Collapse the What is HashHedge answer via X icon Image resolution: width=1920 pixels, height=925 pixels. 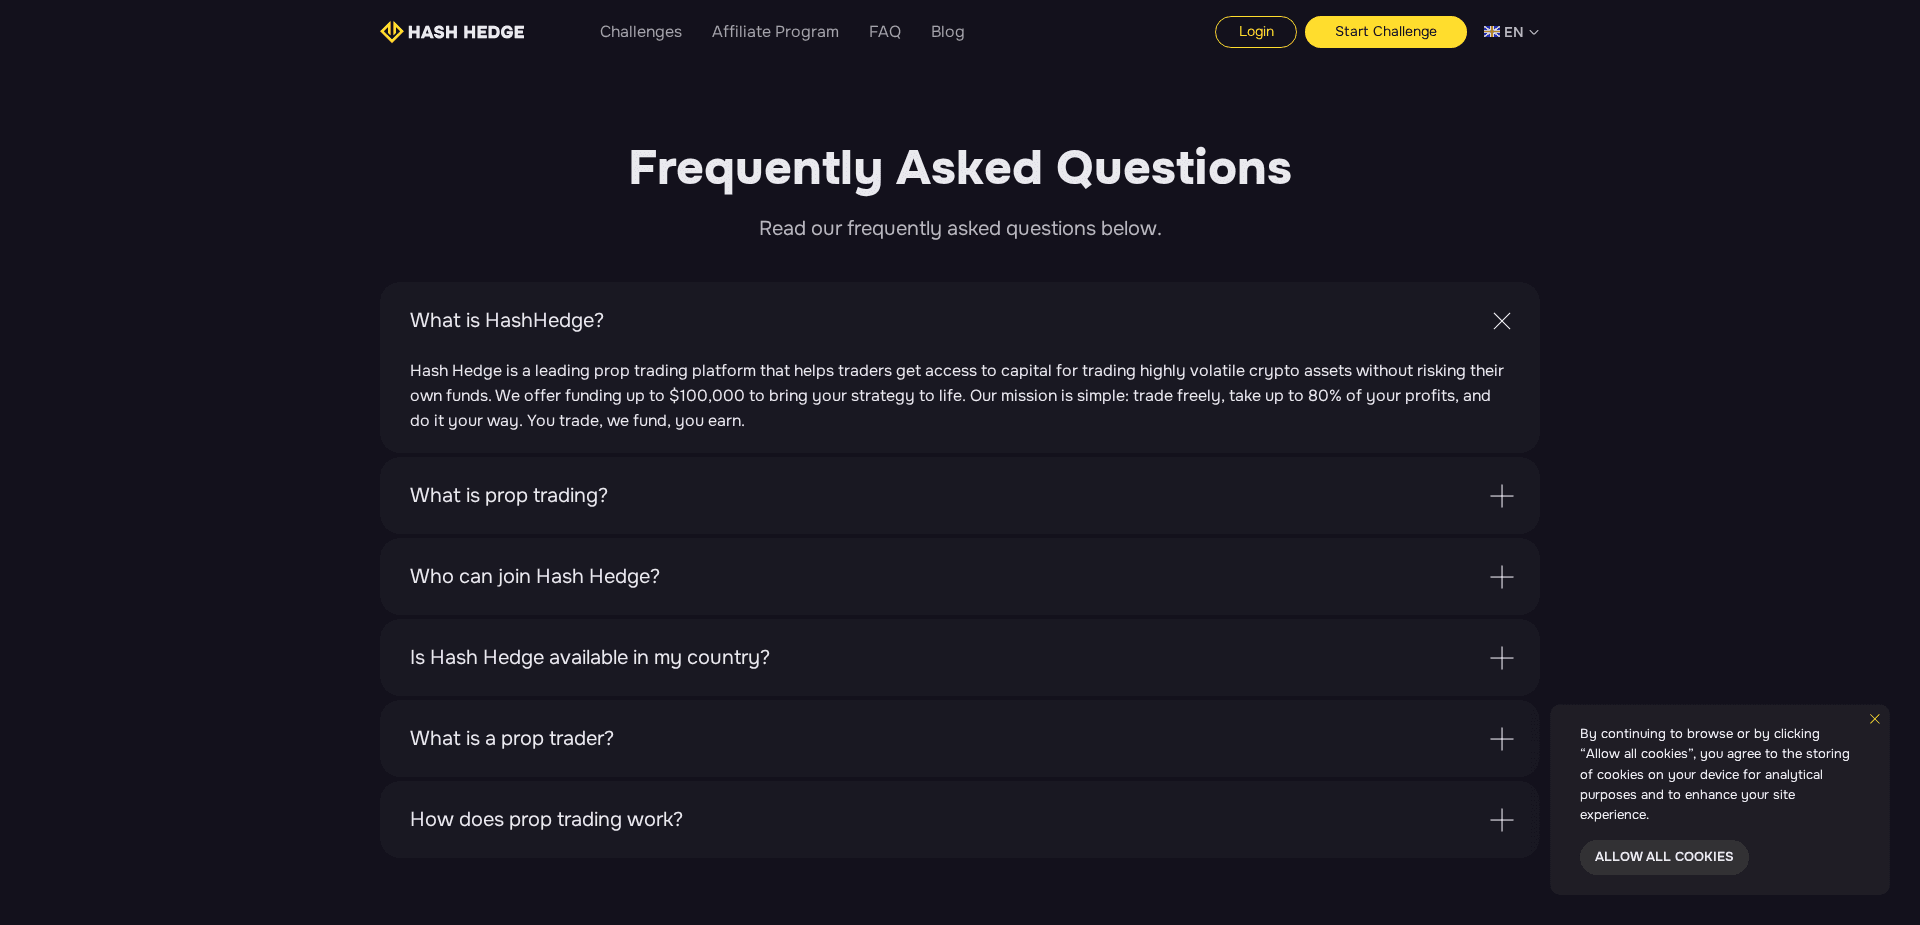pyautogui.click(x=1501, y=321)
